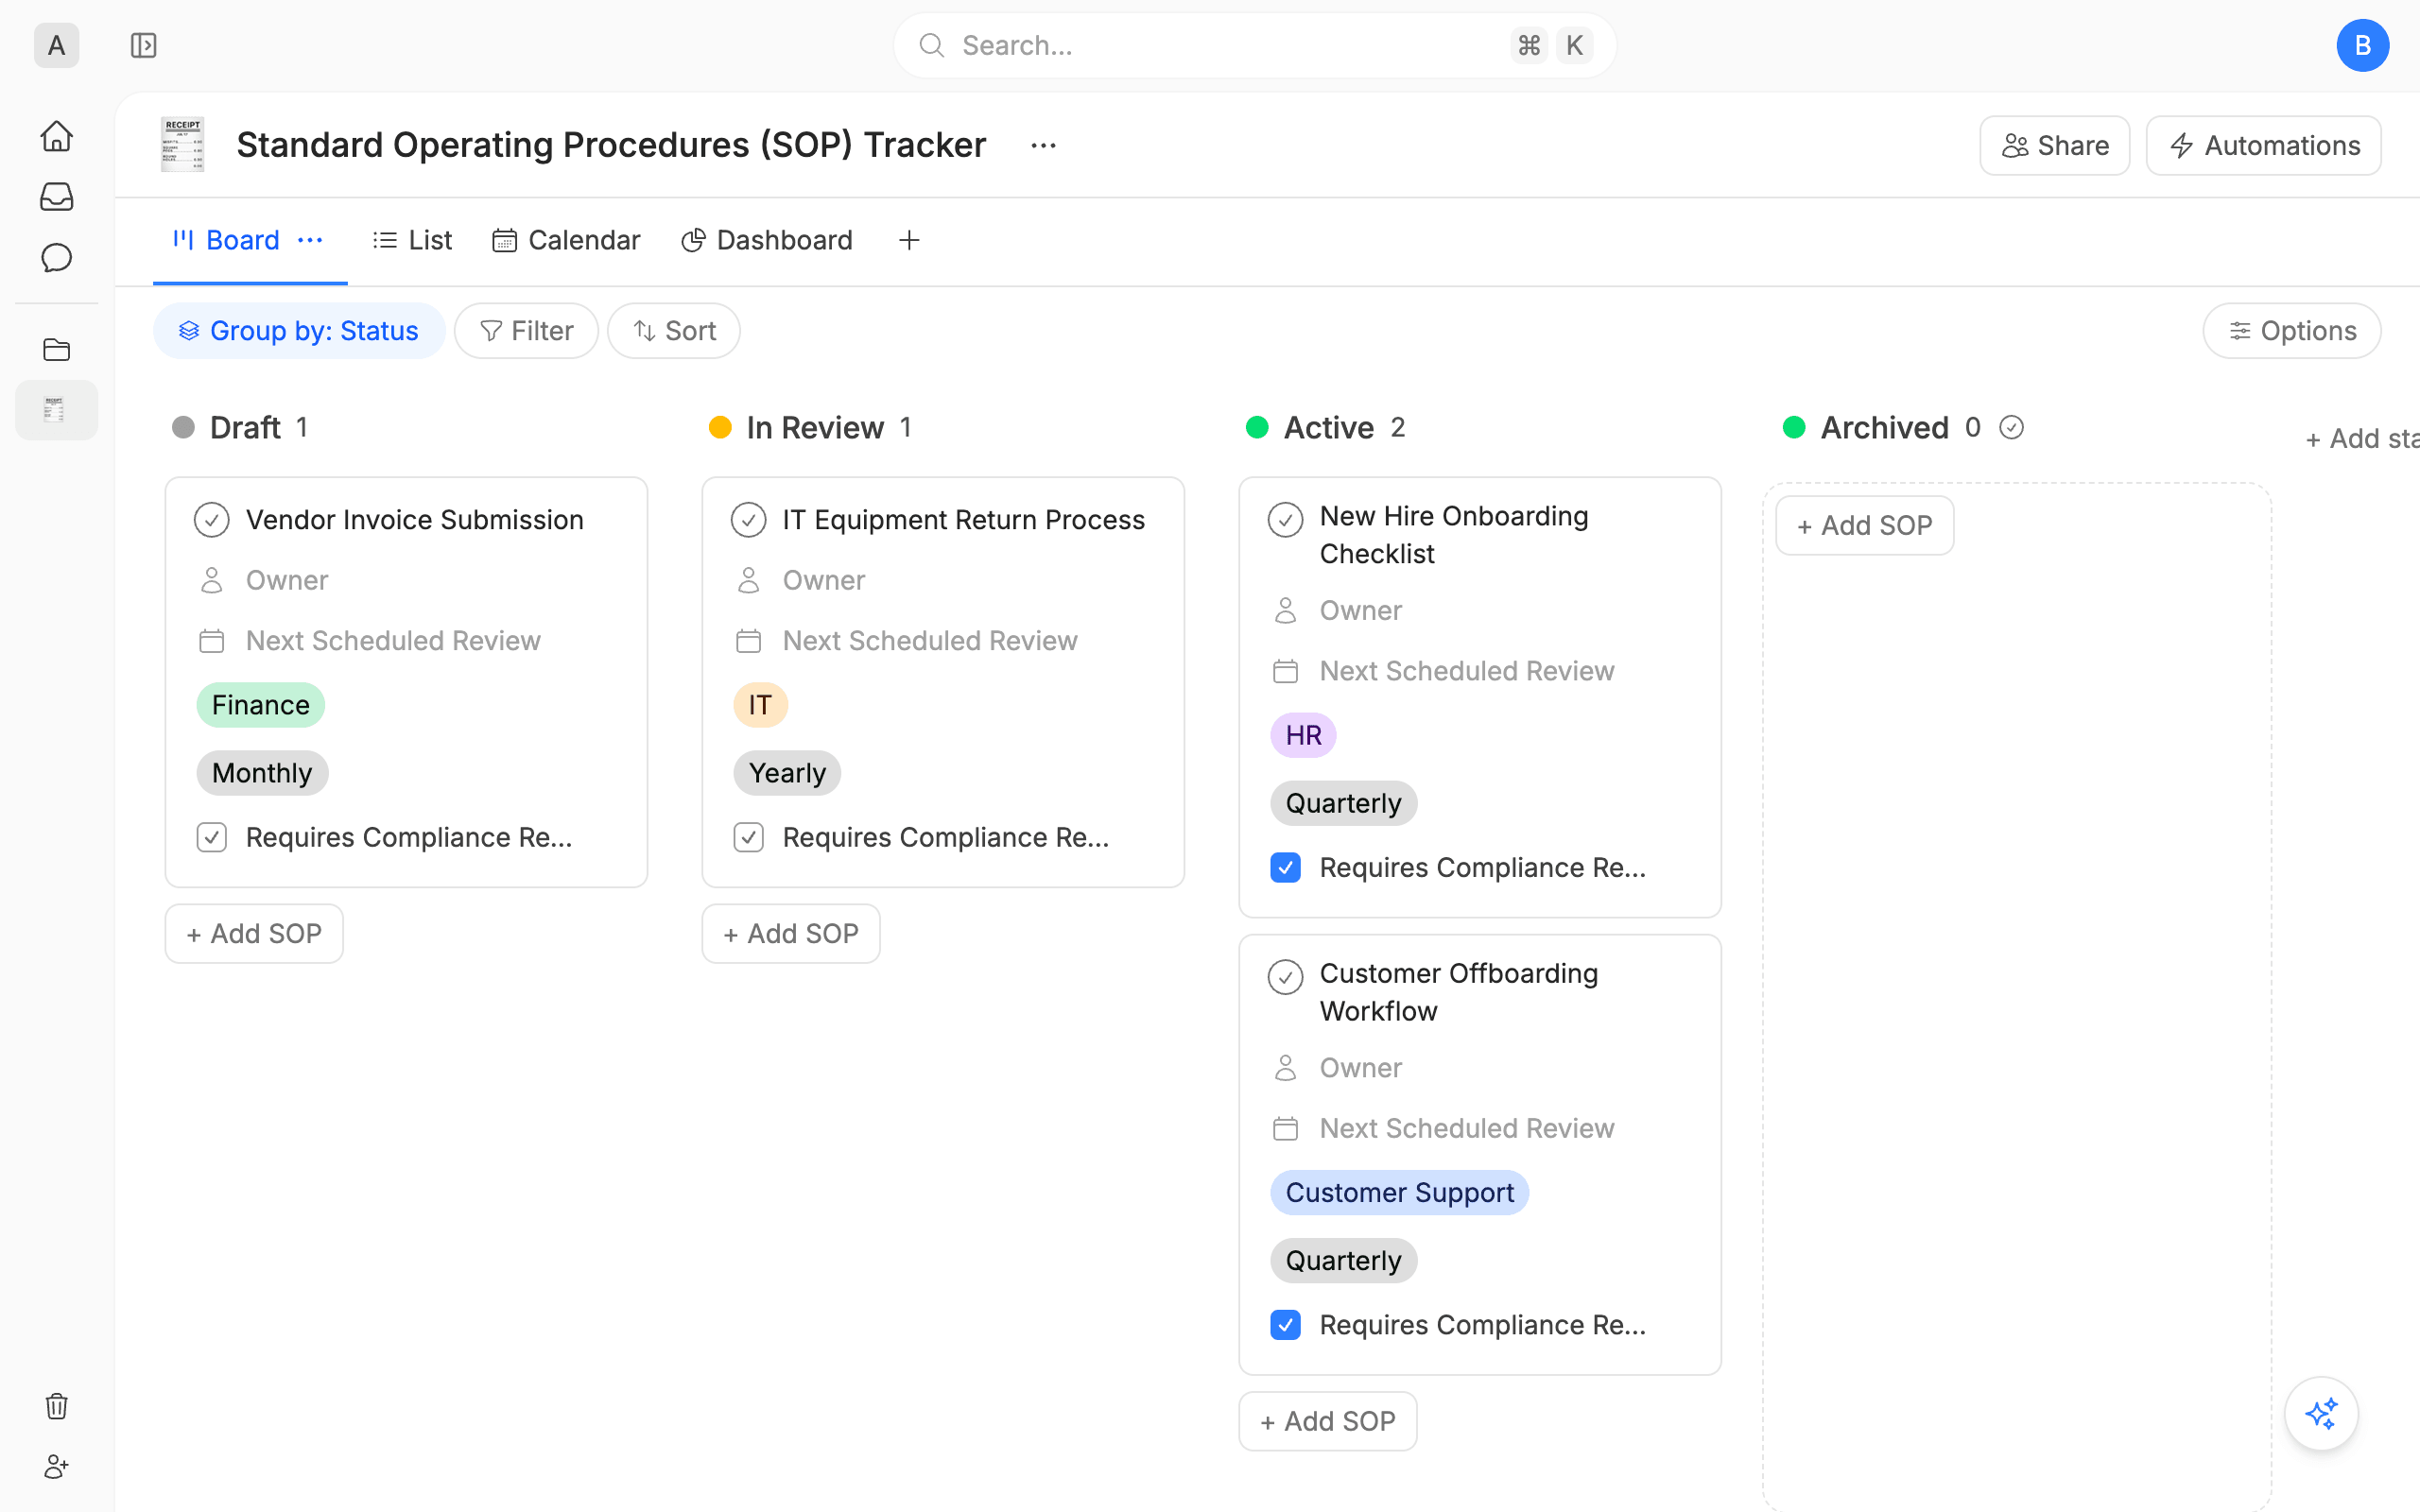Click the calendar icon on IT Equipment Return card
Viewport: 2420px width, 1512px height.
(748, 641)
